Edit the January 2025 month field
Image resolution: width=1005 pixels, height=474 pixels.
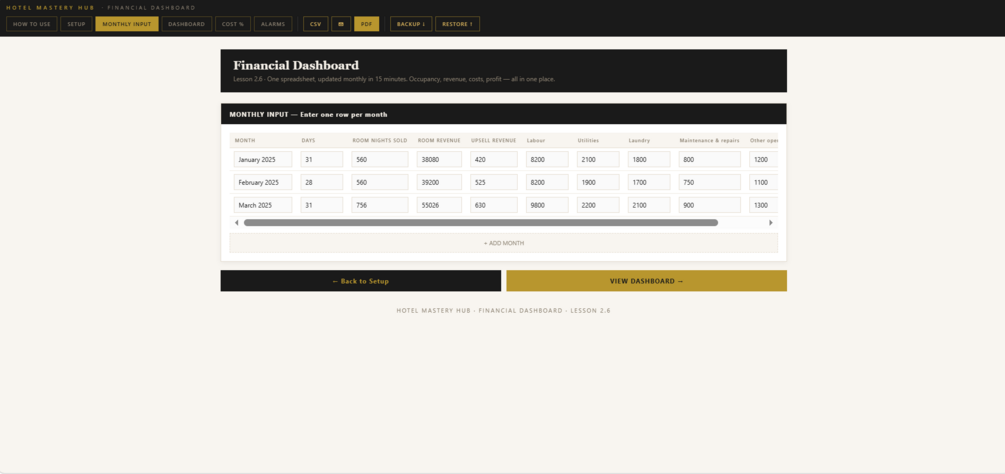[x=263, y=159]
